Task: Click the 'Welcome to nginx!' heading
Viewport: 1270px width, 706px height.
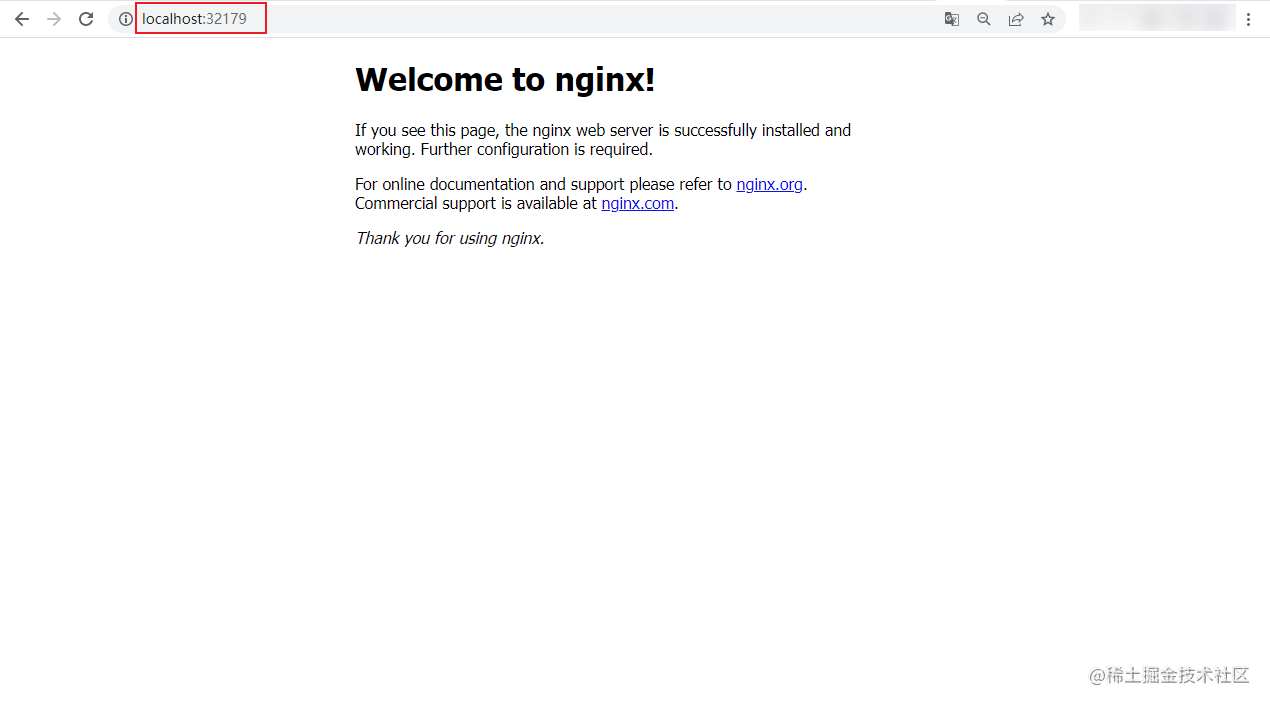Action: (505, 79)
